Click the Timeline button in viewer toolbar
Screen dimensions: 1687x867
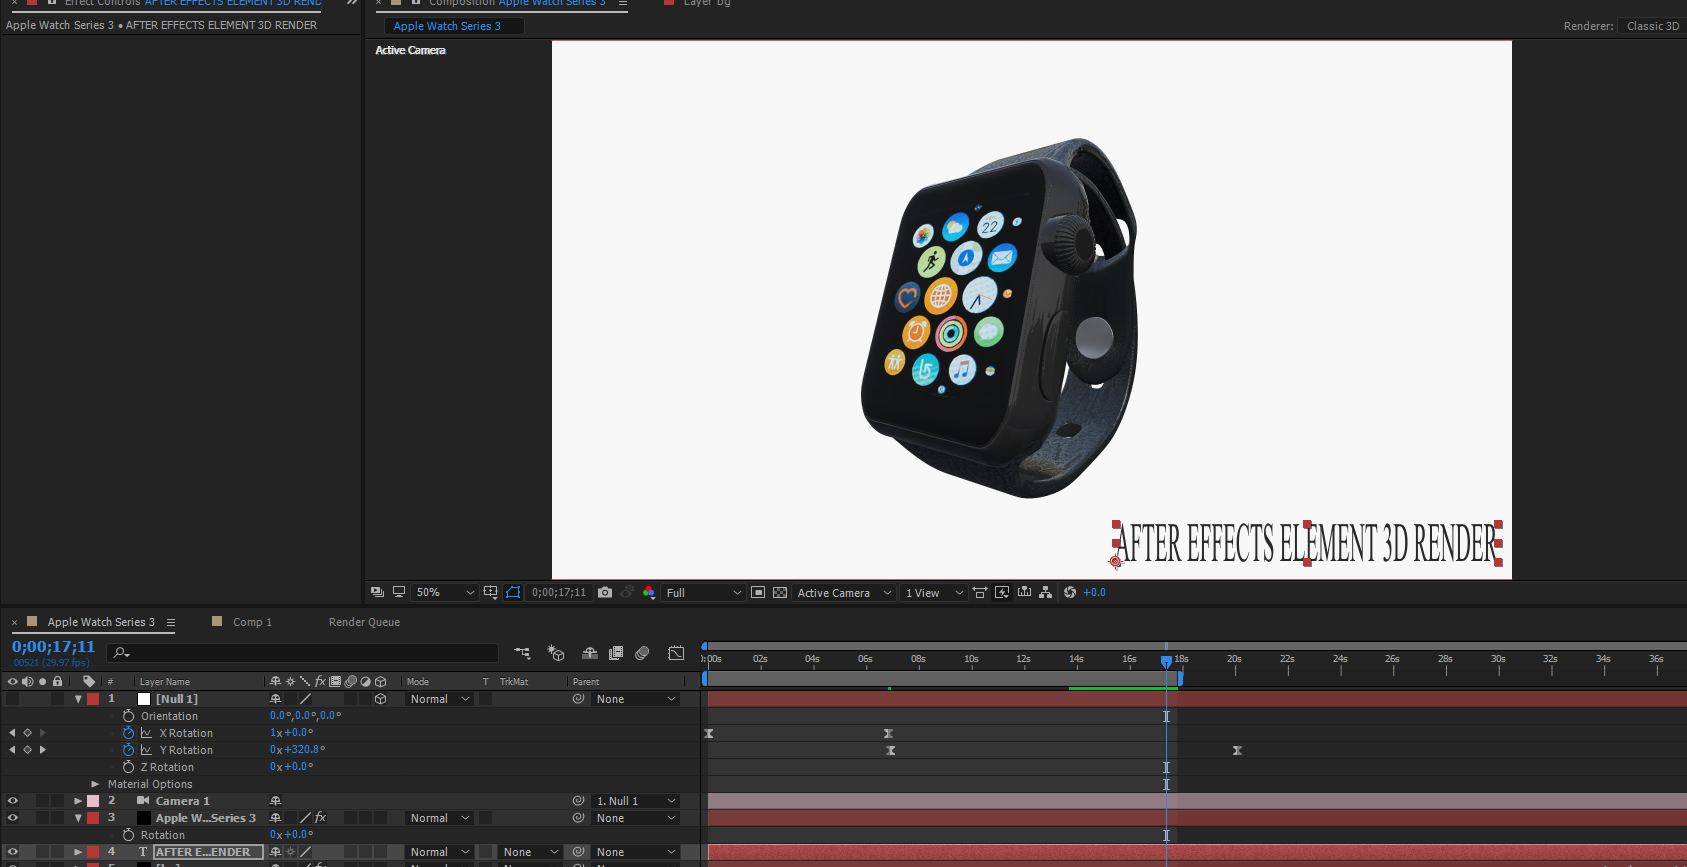tap(1024, 592)
